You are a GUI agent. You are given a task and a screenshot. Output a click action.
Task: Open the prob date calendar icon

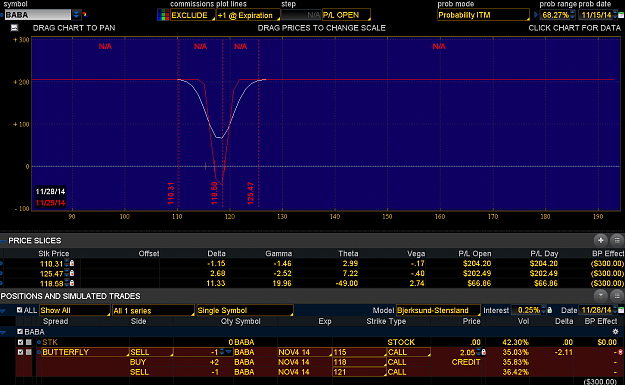coord(620,15)
